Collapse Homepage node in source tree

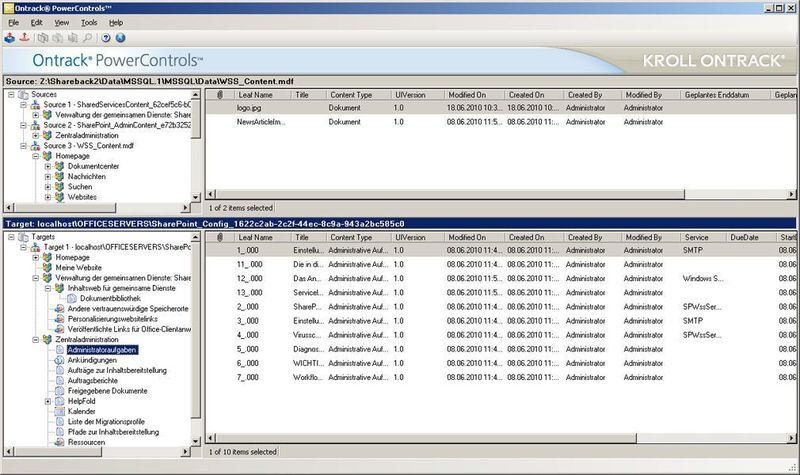click(x=35, y=156)
